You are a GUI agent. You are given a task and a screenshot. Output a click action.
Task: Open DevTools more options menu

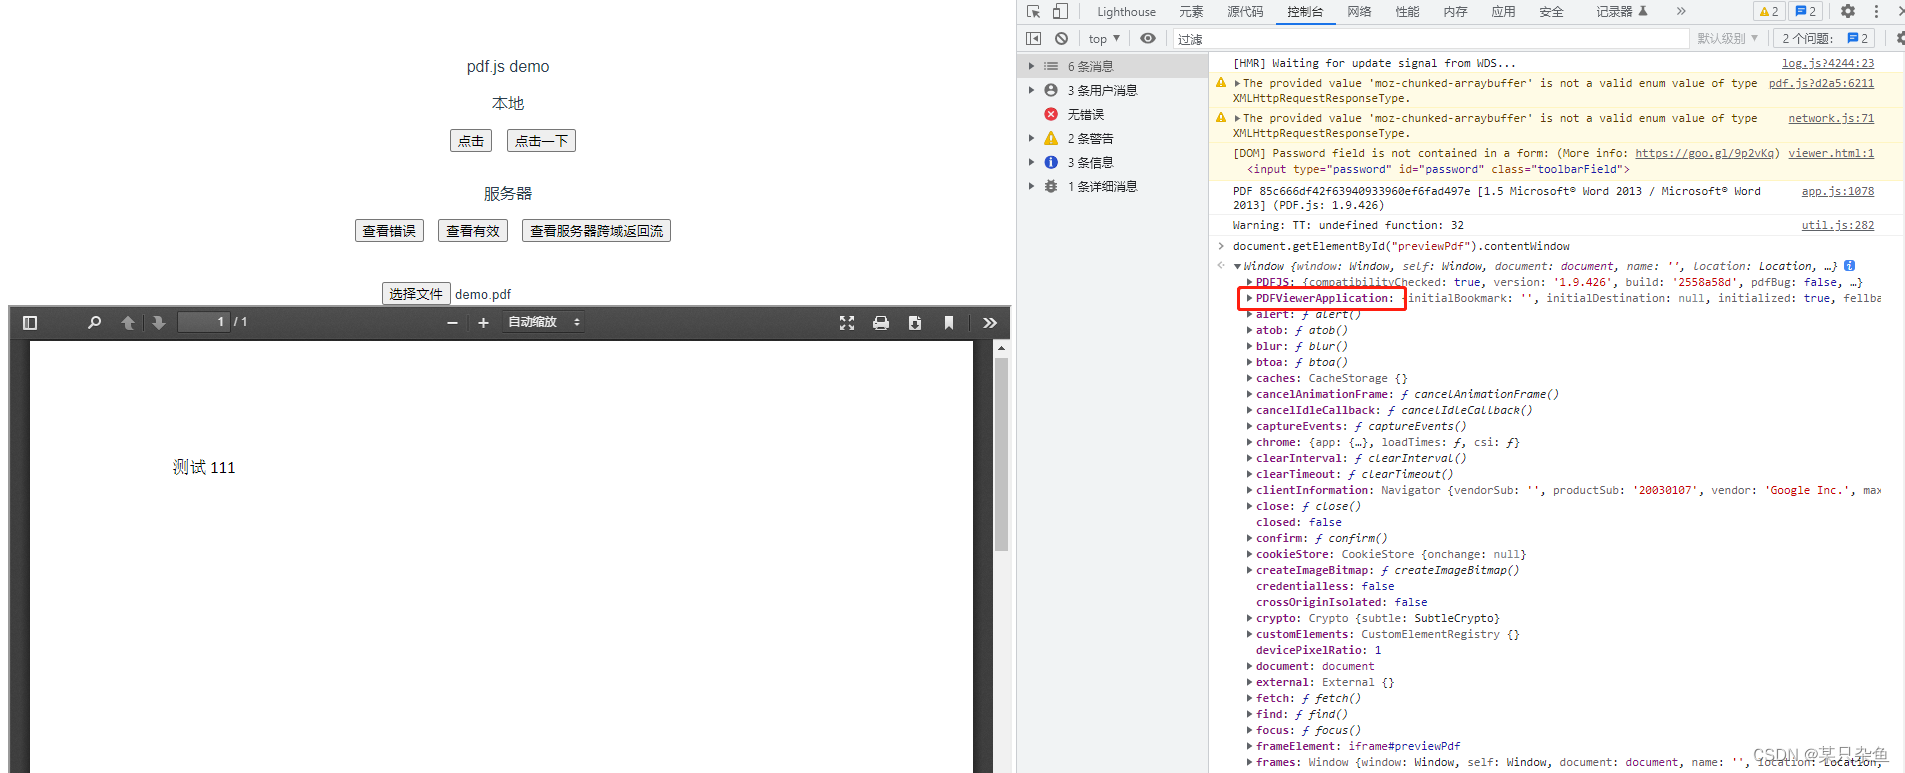(1876, 11)
